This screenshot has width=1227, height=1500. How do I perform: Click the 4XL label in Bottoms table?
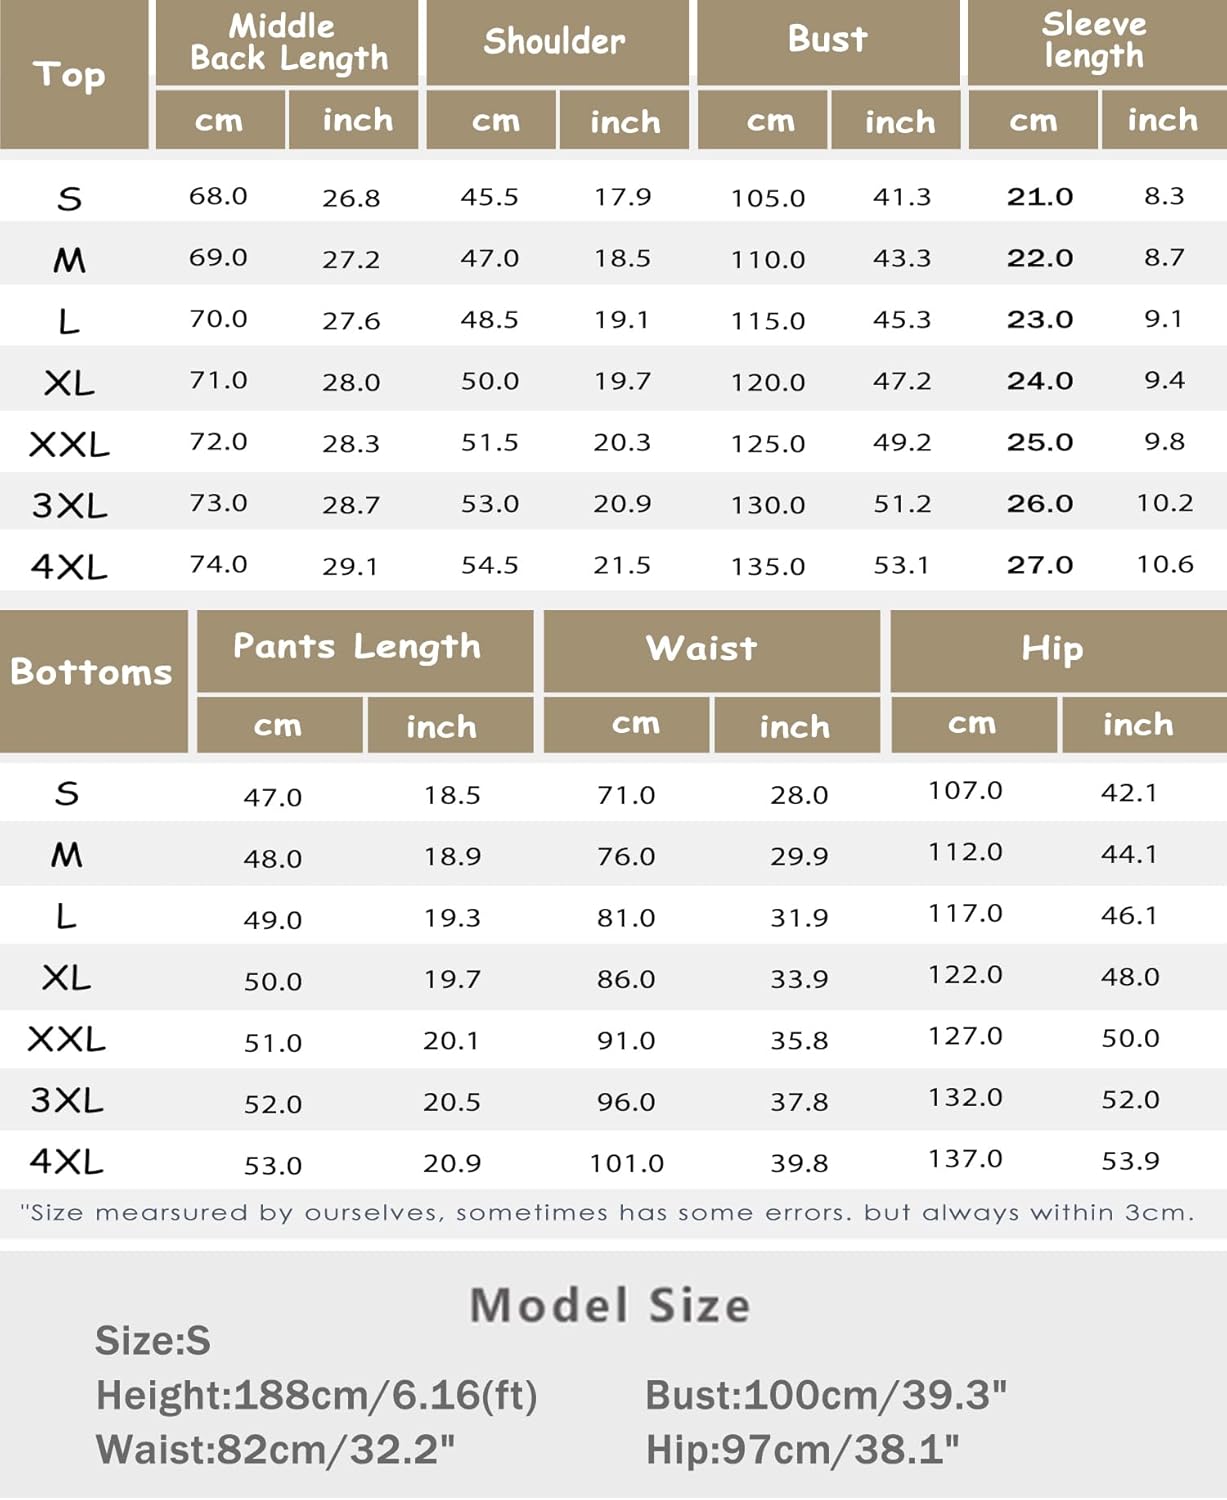tap(66, 1161)
